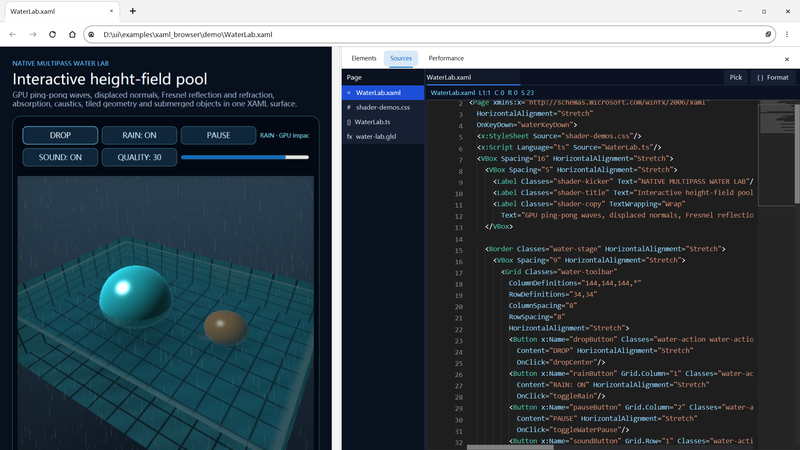The height and width of the screenshot is (450, 800).
Task: Click code line 5 with x:StyleSheet source
Action: pyautogui.click(x=559, y=136)
